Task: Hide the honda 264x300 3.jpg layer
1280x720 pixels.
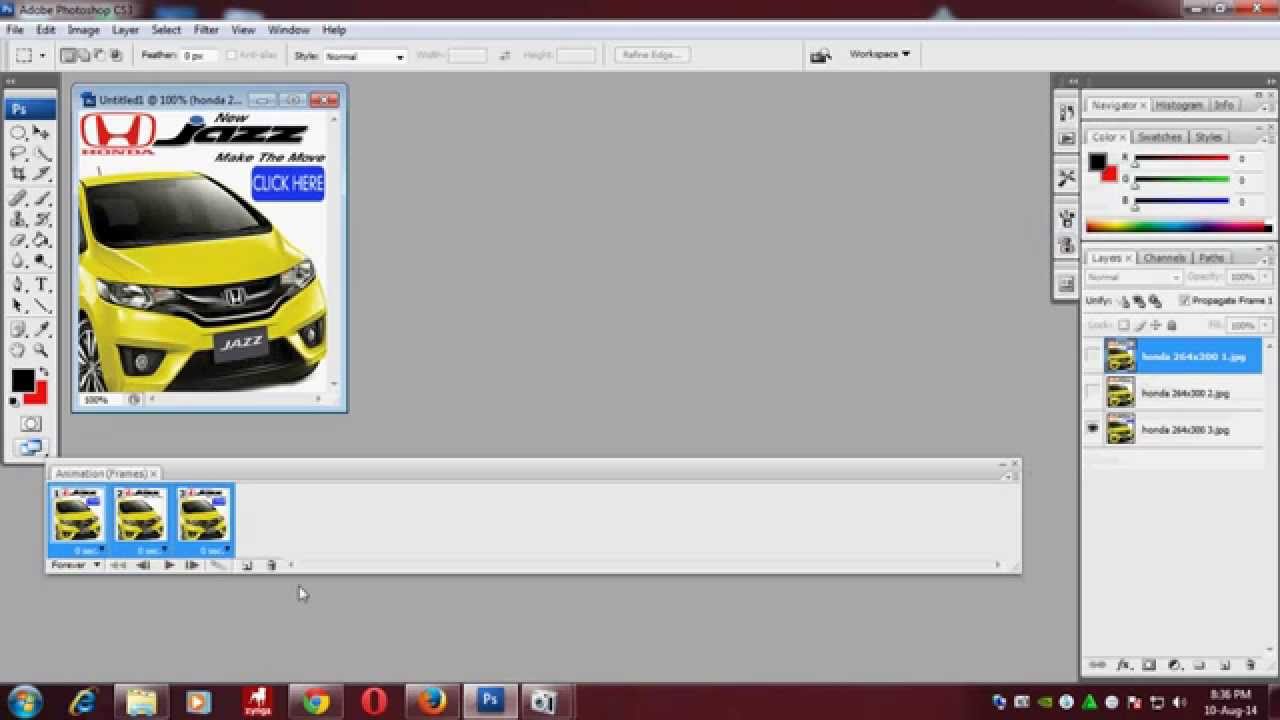Action: (x=1092, y=429)
